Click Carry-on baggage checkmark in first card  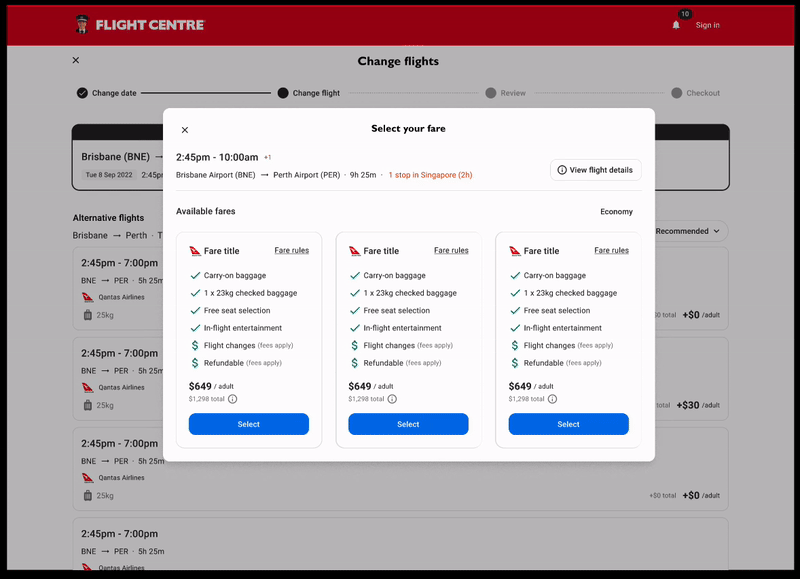195,275
